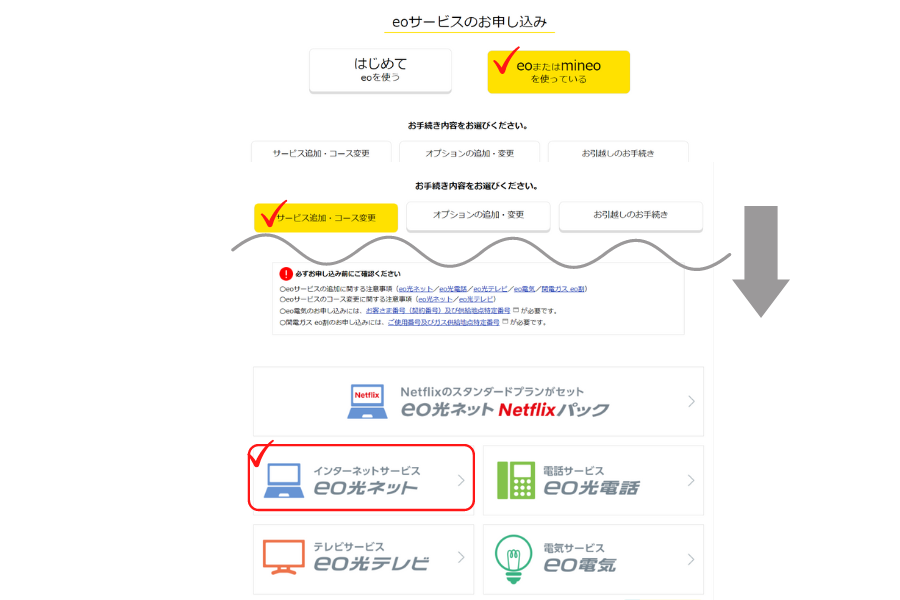Select オプションの追加・変更 in the lower tab row

pyautogui.click(x=478, y=215)
